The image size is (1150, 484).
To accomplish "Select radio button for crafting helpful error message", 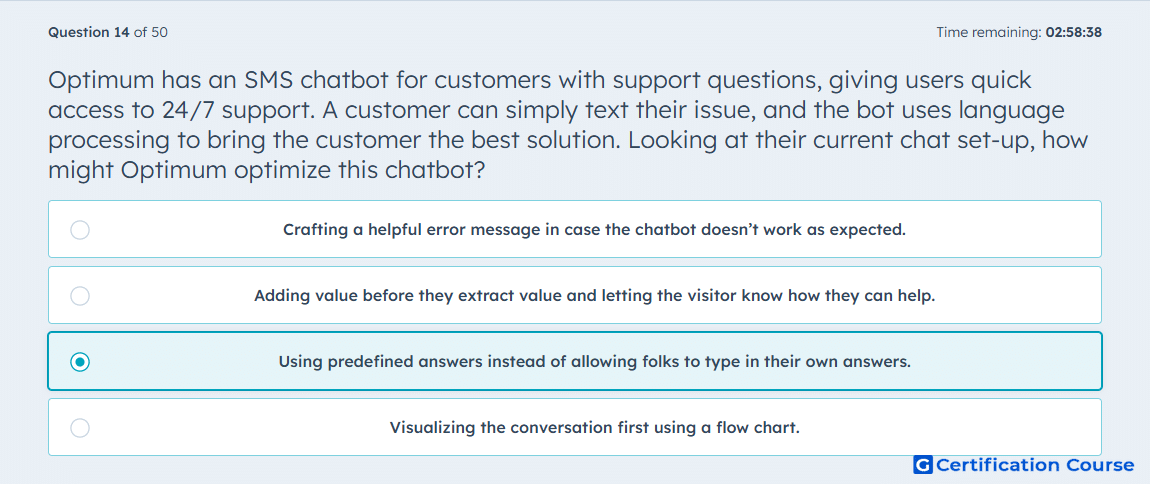I will [x=80, y=230].
